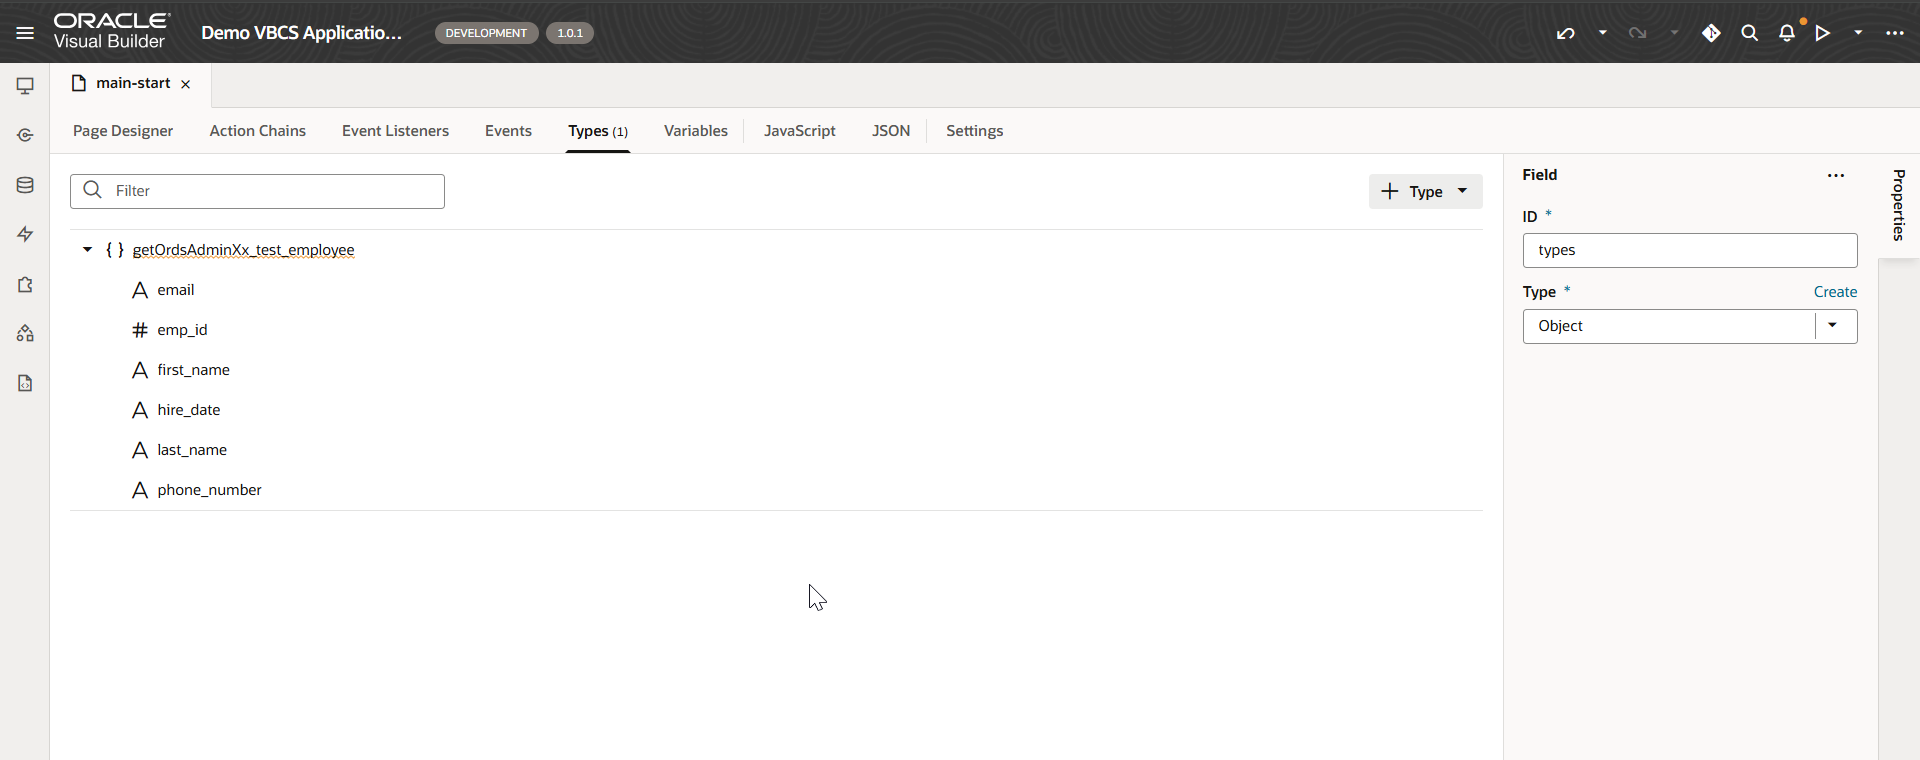Click the Create link beside Type
The image size is (1920, 760).
point(1835,292)
